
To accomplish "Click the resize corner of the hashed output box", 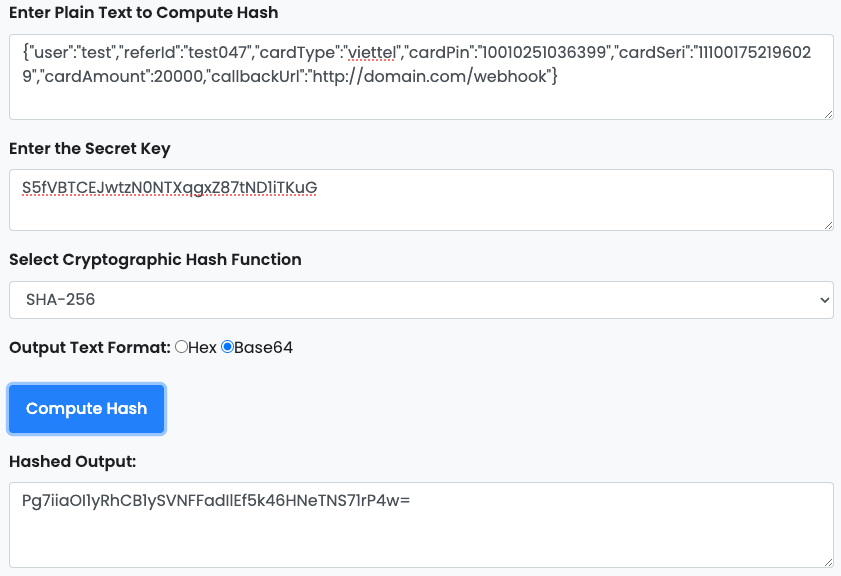I will point(827,562).
